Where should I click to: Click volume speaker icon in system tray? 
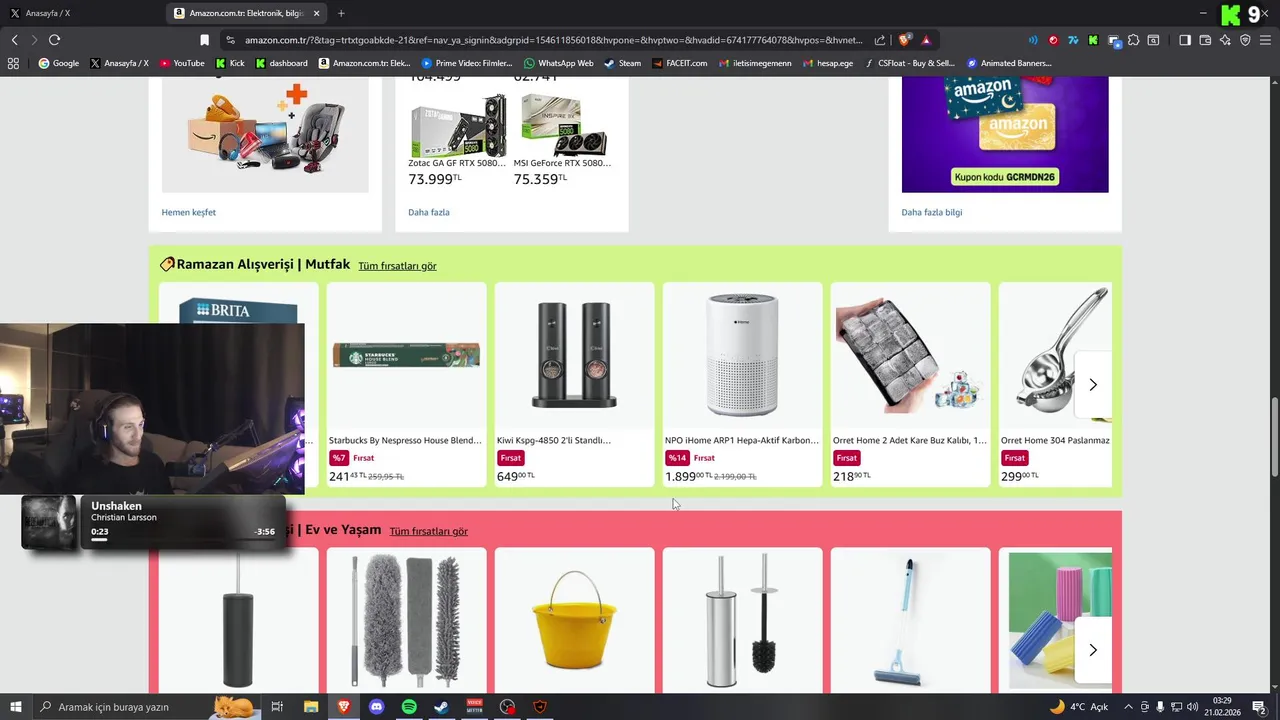[1194, 707]
